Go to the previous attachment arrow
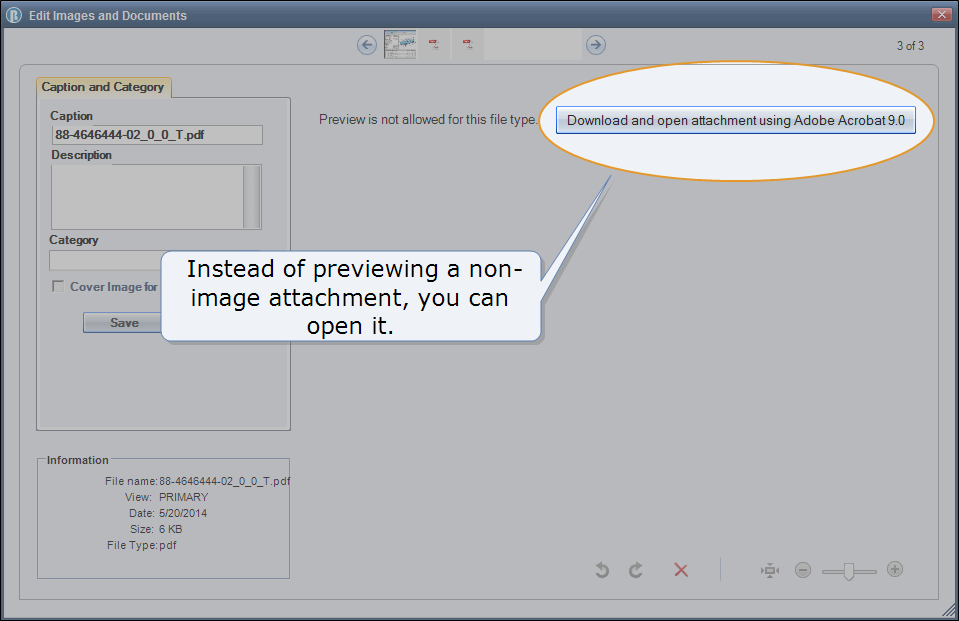This screenshot has height=621, width=959. 366,45
